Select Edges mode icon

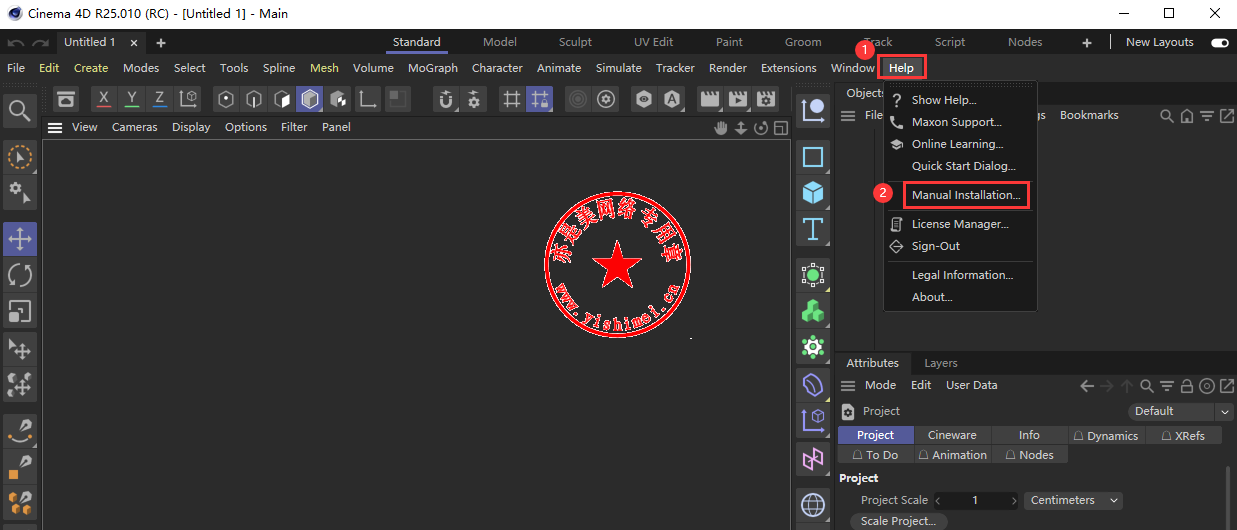(x=254, y=99)
